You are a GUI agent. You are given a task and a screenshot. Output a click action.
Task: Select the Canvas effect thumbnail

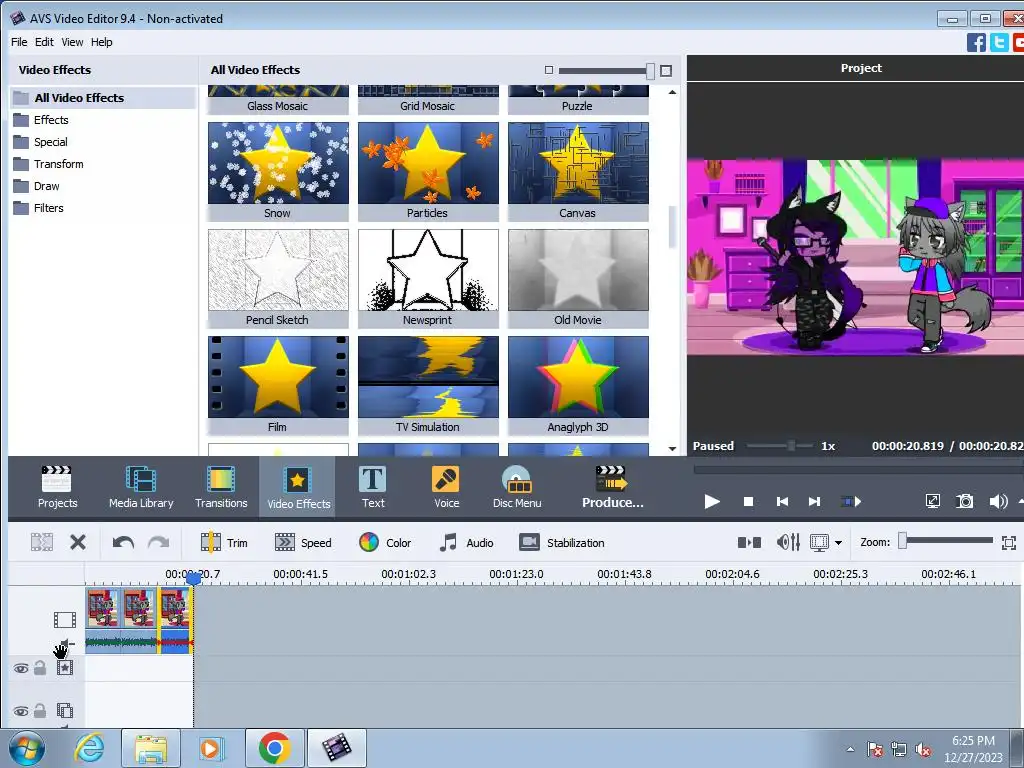(578, 171)
